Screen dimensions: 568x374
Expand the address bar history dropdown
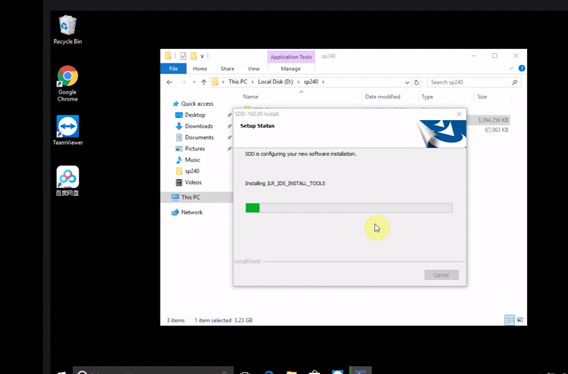tap(407, 83)
